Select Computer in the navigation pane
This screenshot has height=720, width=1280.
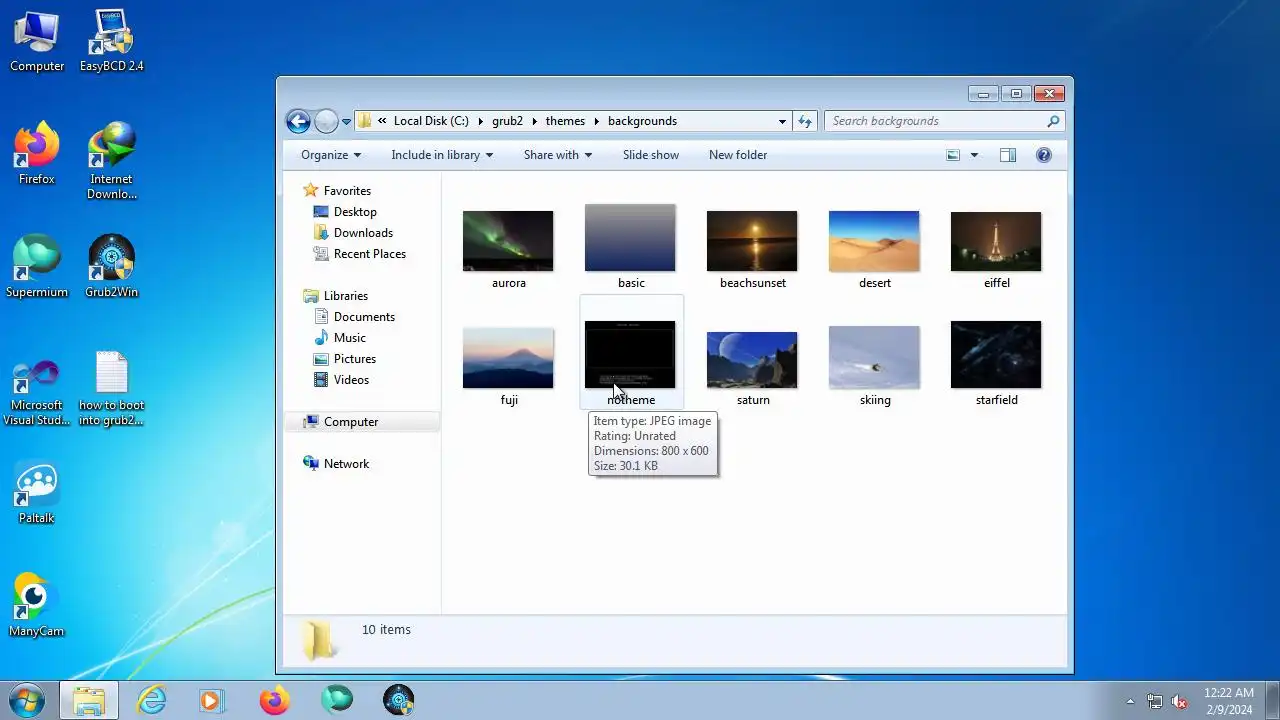coord(341,422)
